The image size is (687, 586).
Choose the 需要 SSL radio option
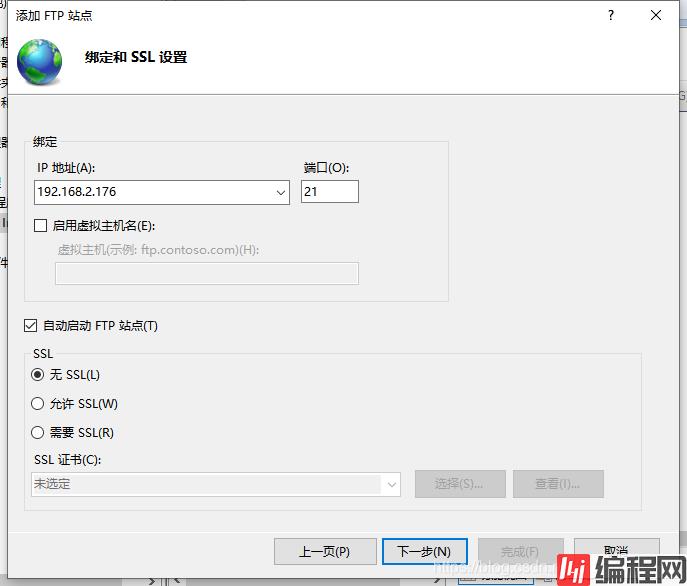tap(38, 433)
